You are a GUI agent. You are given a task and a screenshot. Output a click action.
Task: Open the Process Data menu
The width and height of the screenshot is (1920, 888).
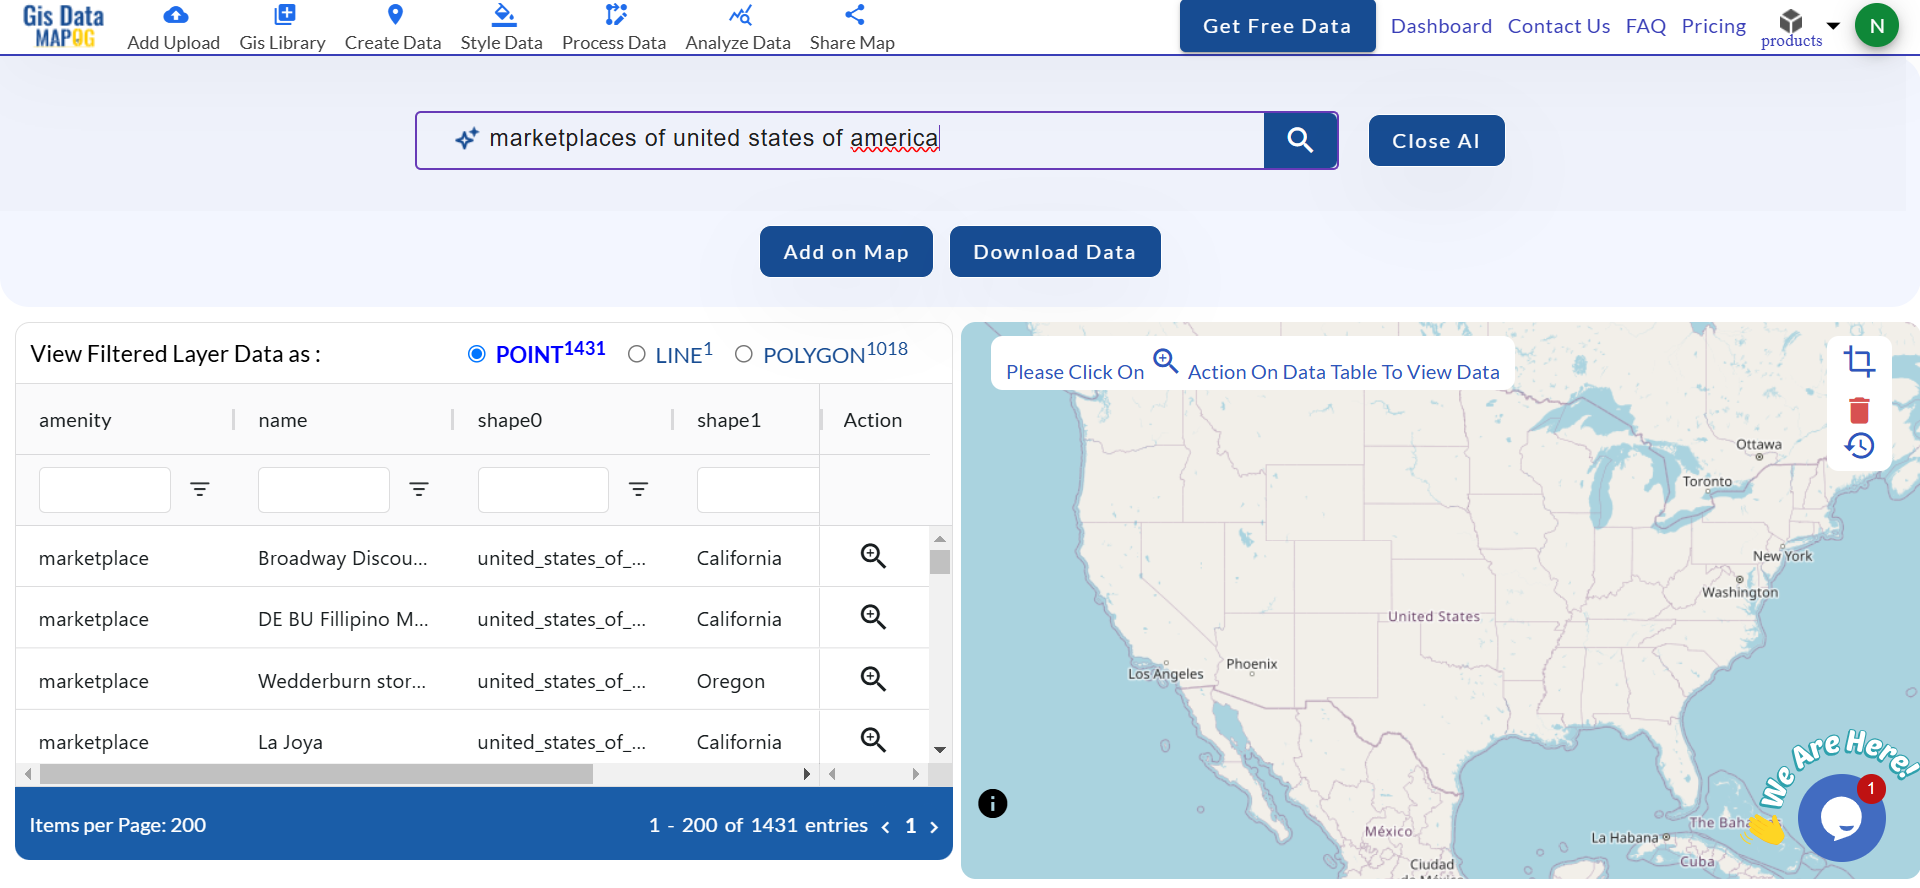[614, 28]
